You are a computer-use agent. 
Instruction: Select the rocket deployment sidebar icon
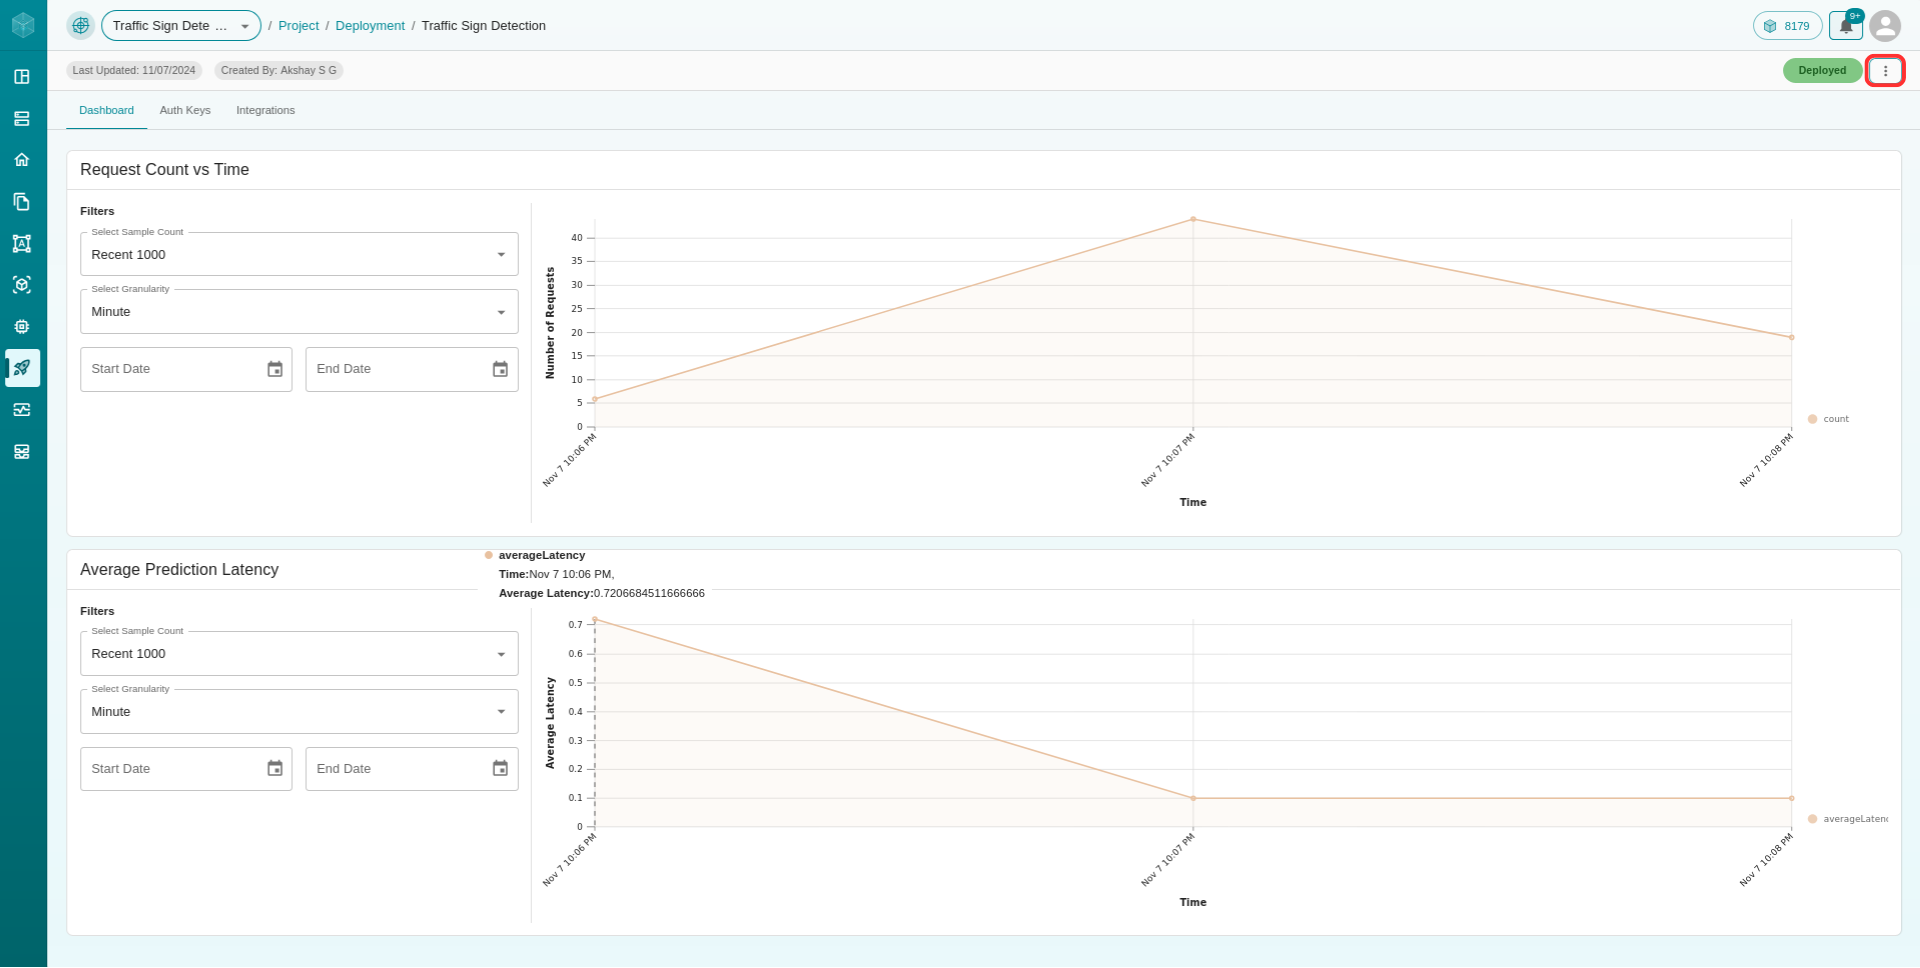coord(22,368)
